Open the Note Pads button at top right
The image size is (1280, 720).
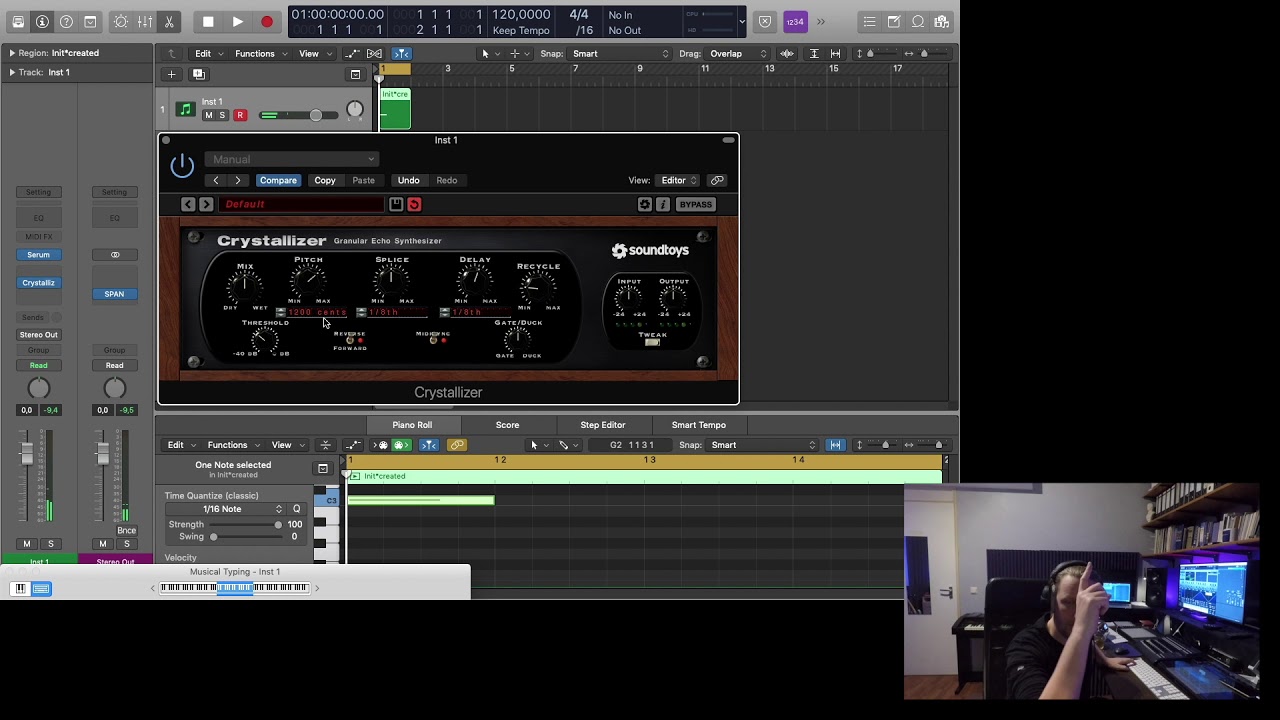point(894,21)
